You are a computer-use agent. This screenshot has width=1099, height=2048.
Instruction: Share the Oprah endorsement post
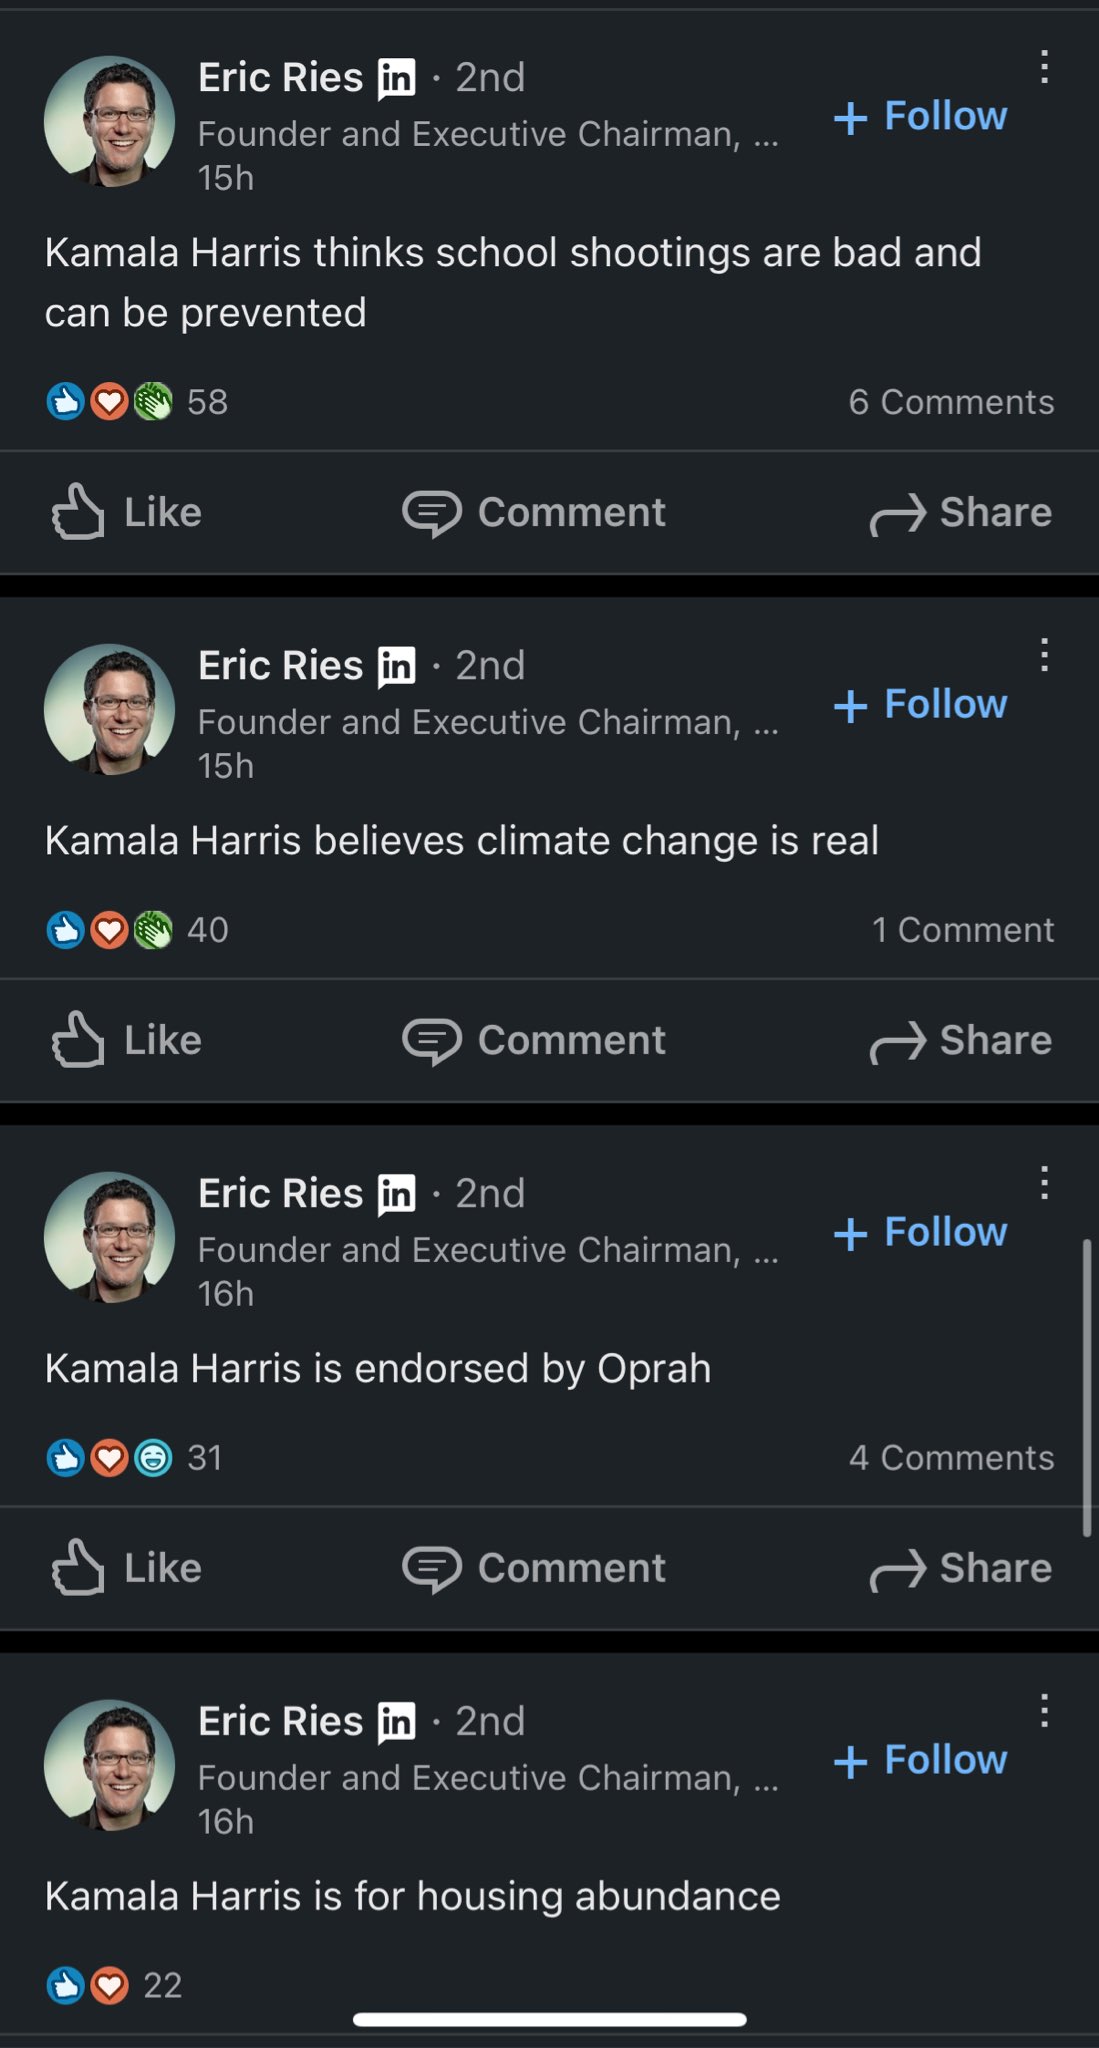pos(961,1568)
